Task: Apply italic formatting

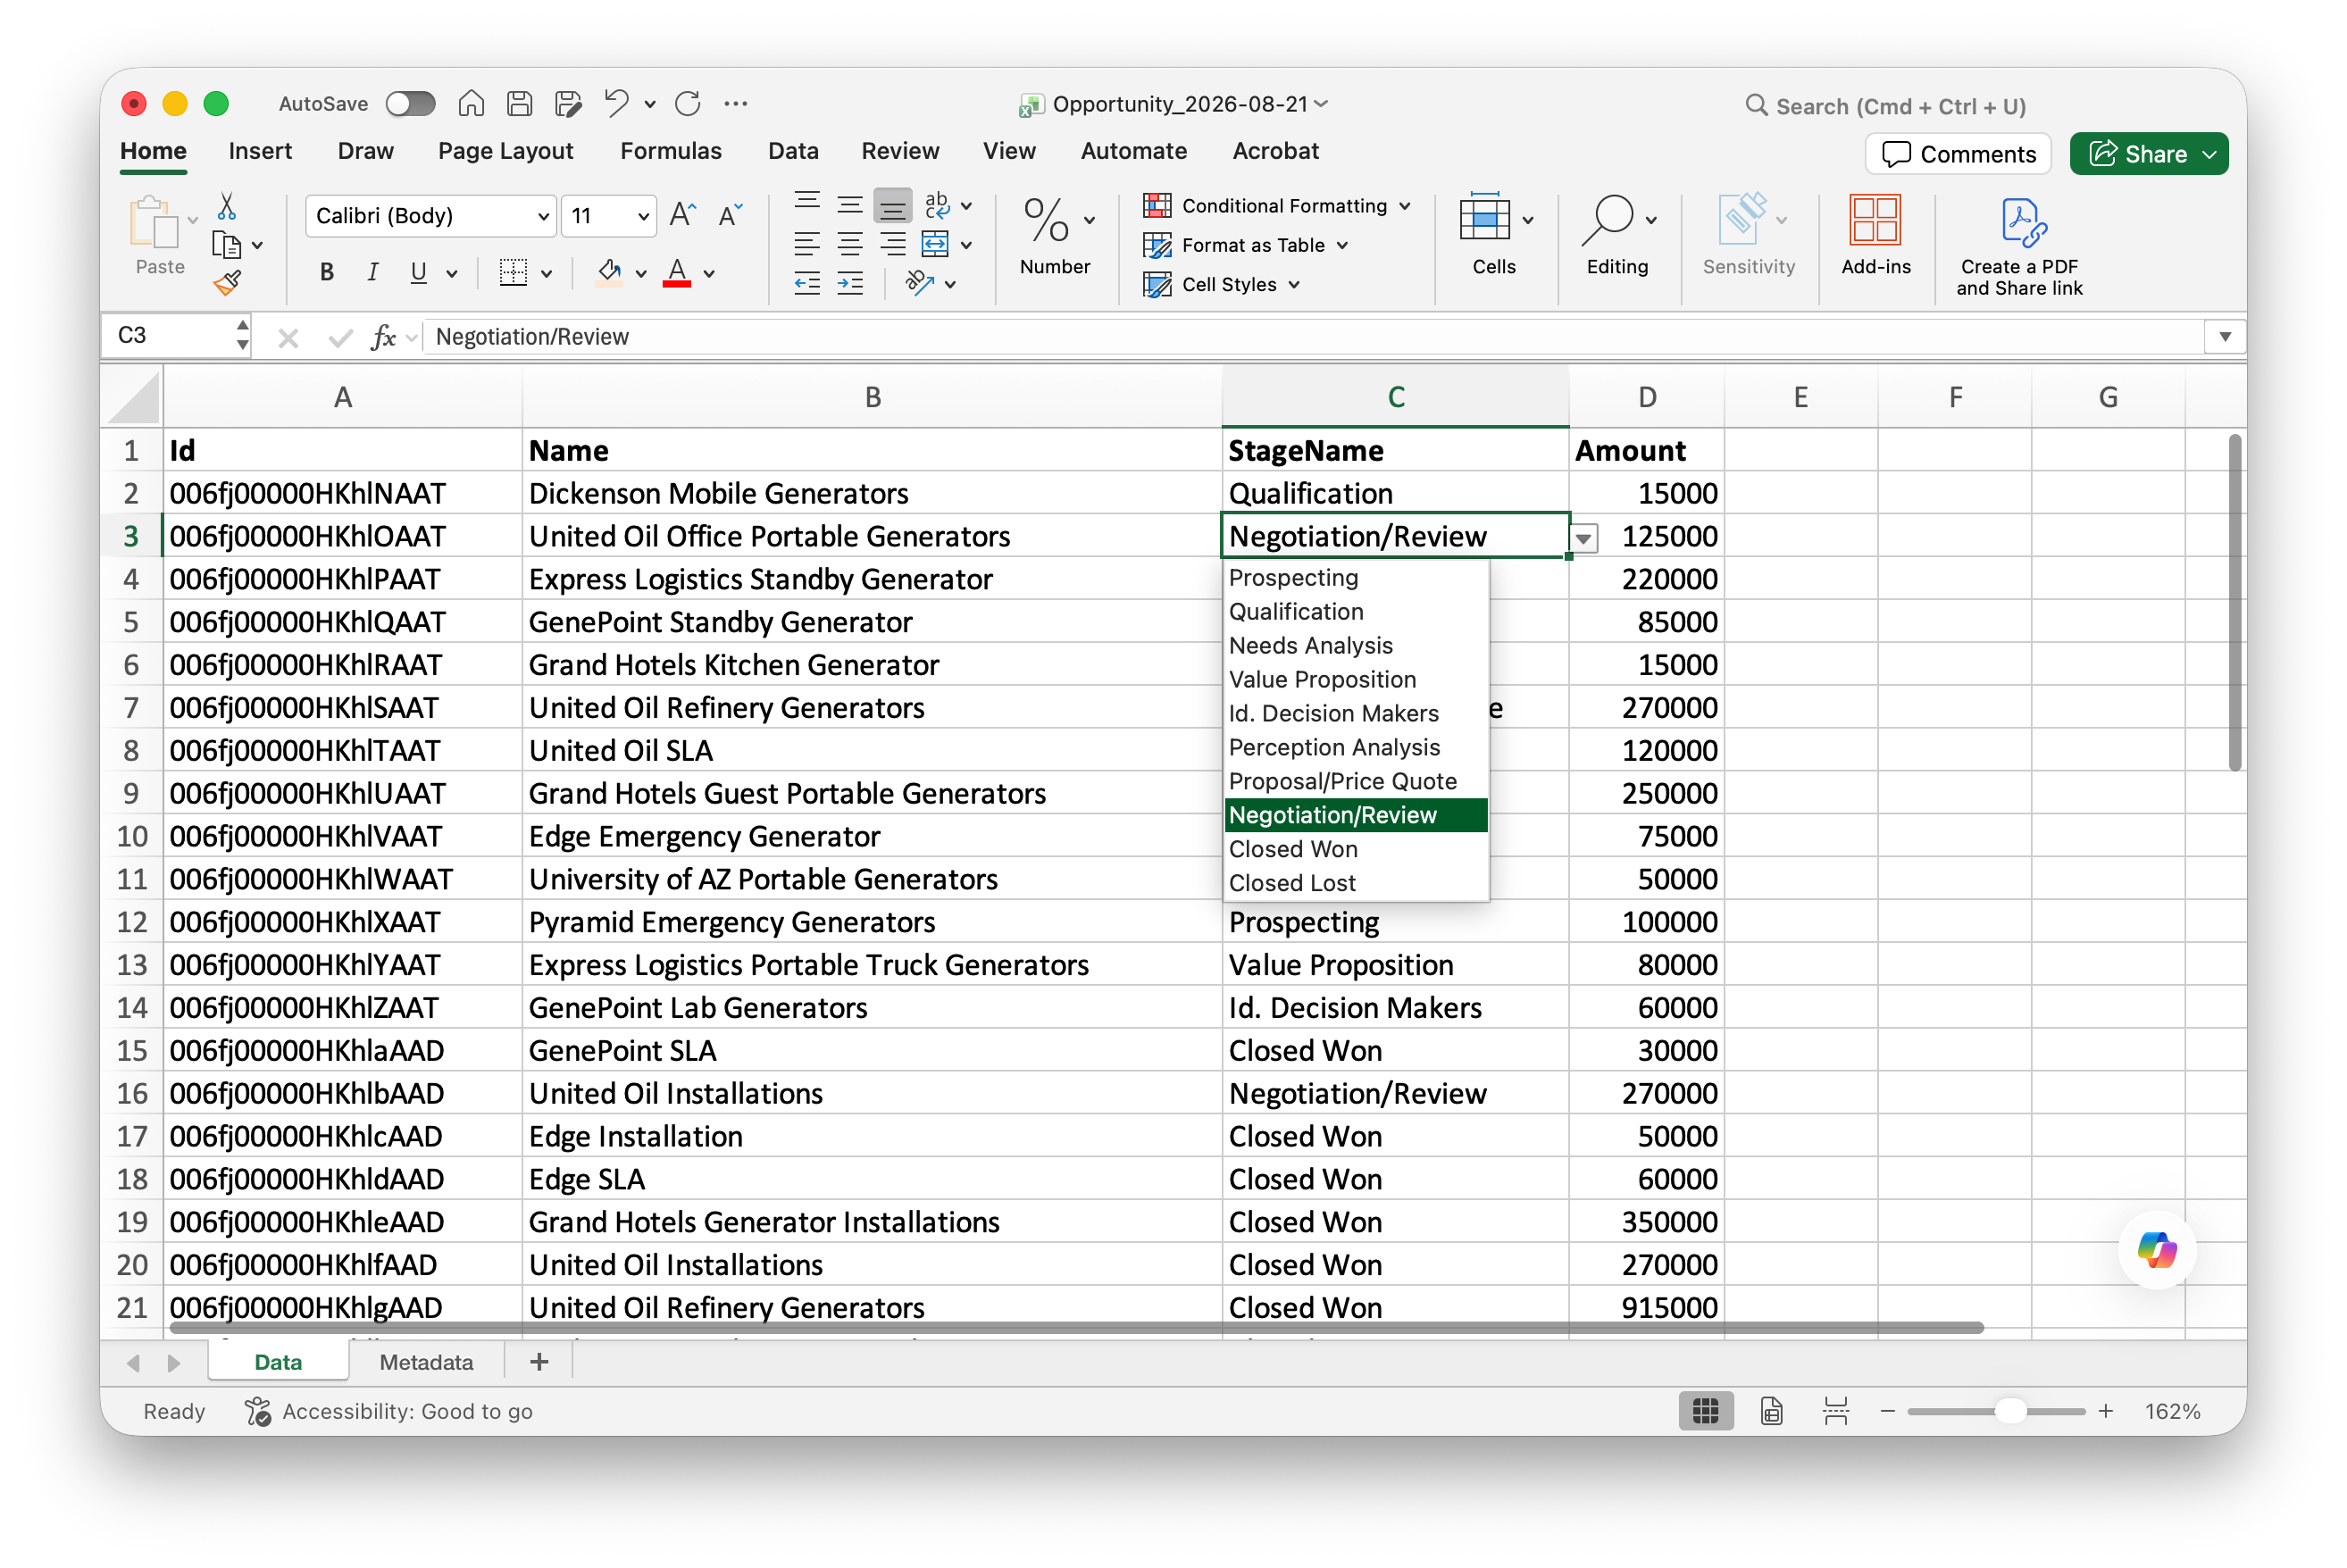Action: [373, 272]
